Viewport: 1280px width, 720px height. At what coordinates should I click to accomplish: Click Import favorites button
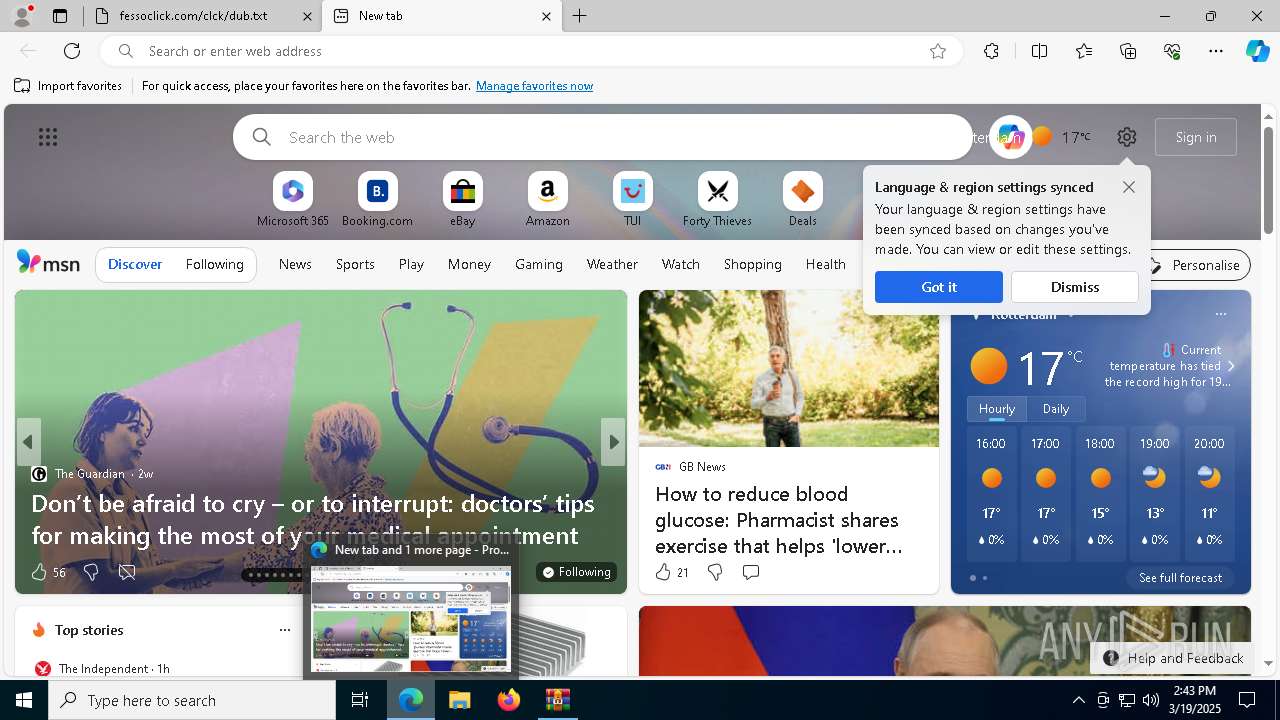click(68, 86)
